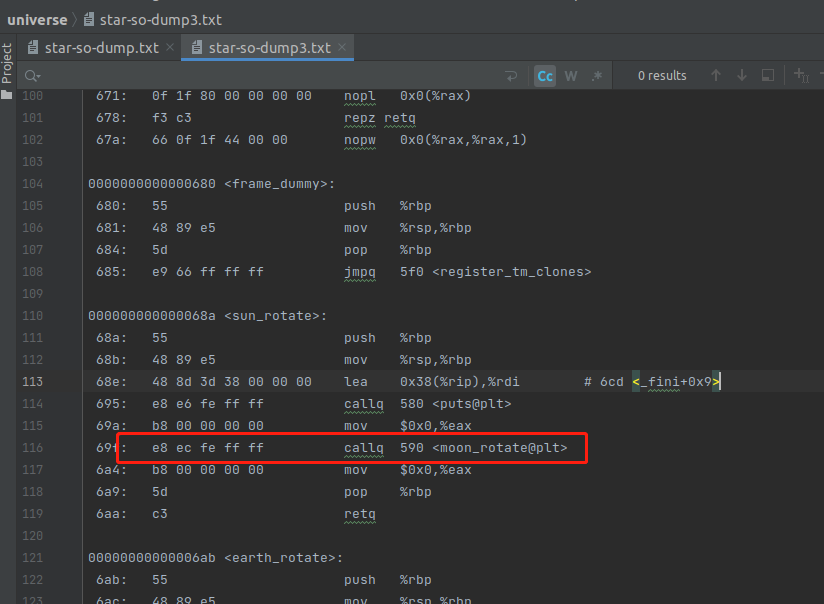Toggle Match Case (Cc) in search
This screenshot has height=604, width=824.
pos(544,75)
